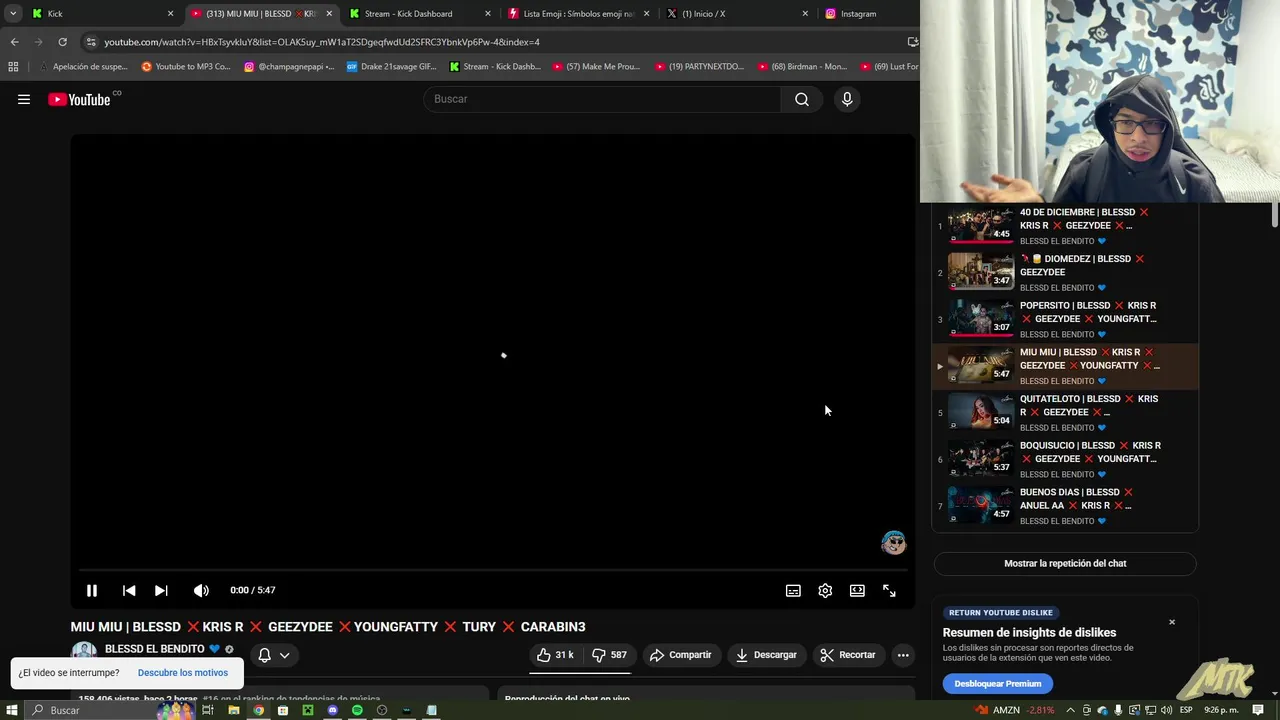Open Windows Start menu
This screenshot has width=1280, height=720.
pos(13,710)
